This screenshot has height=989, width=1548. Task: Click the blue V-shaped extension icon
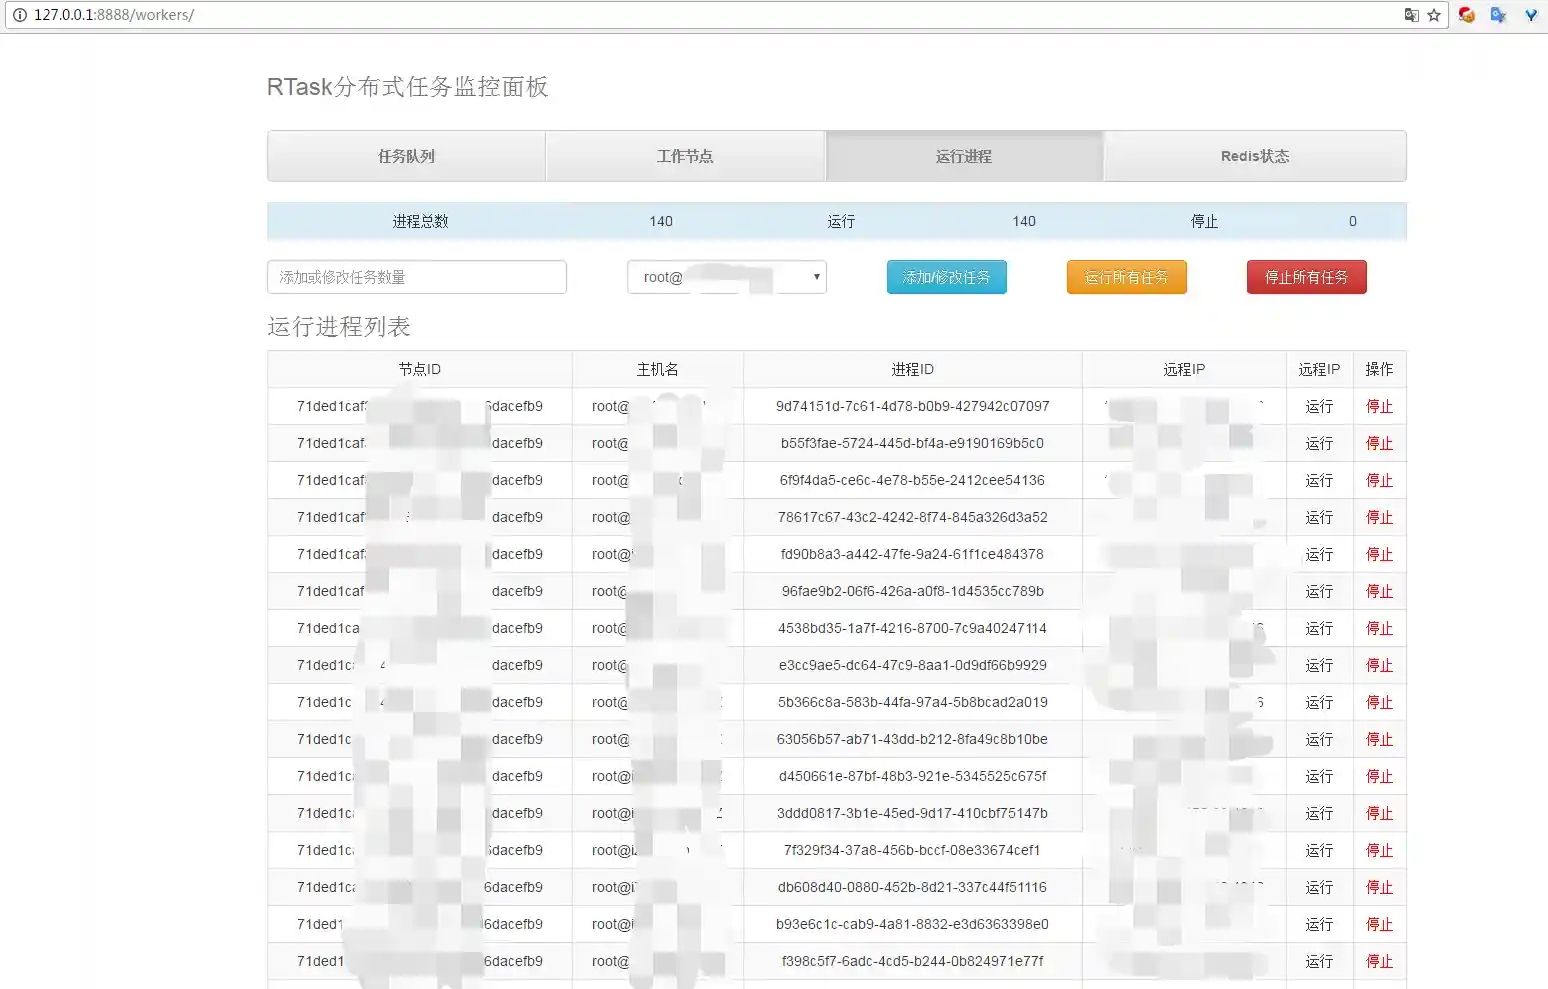[x=1530, y=15]
